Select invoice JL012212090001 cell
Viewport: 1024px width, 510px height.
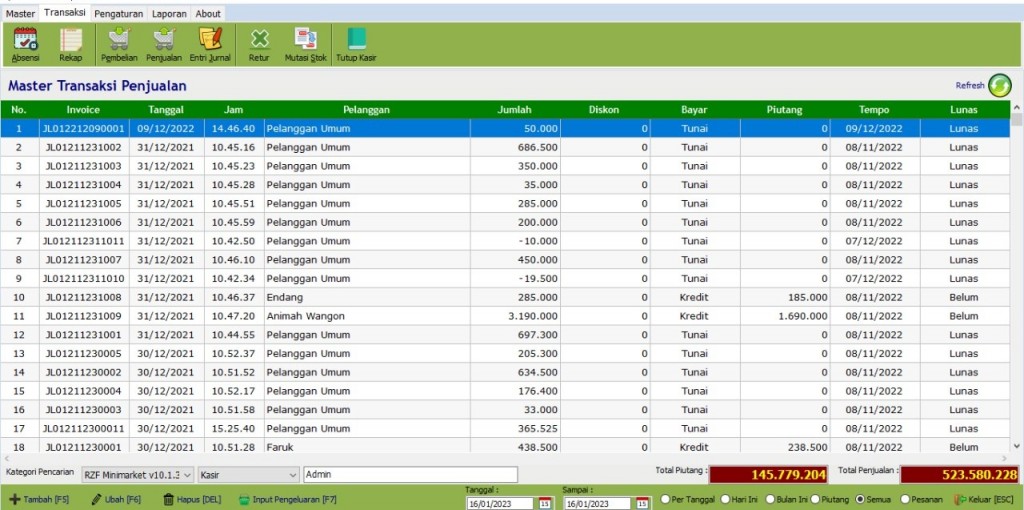pos(84,129)
